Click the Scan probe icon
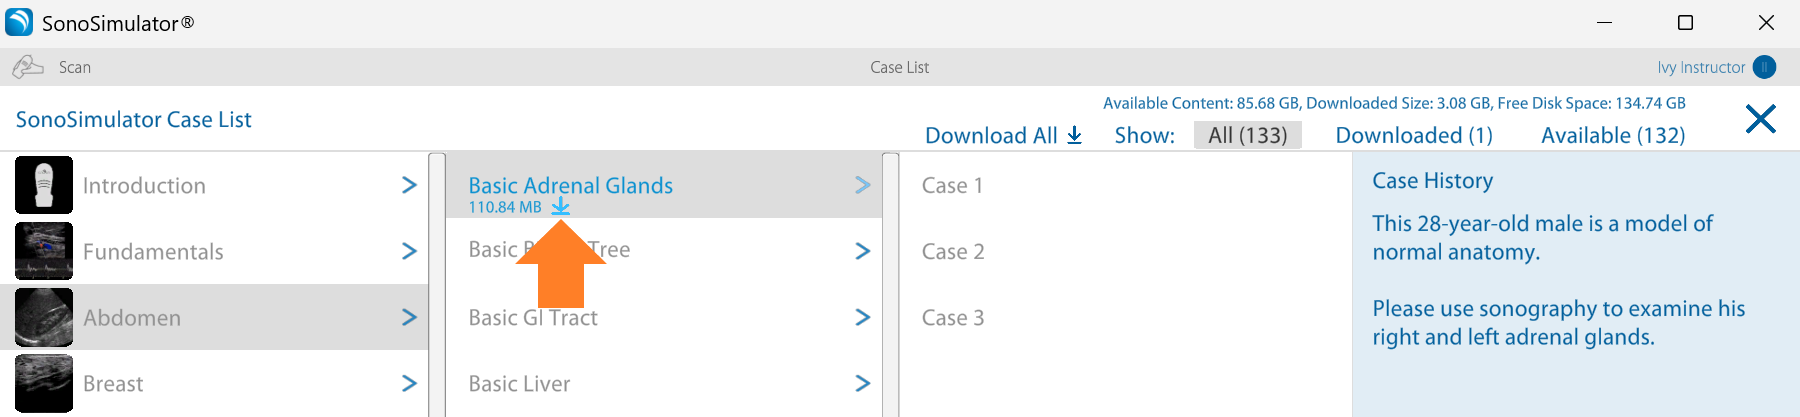The image size is (1800, 417). [x=28, y=67]
